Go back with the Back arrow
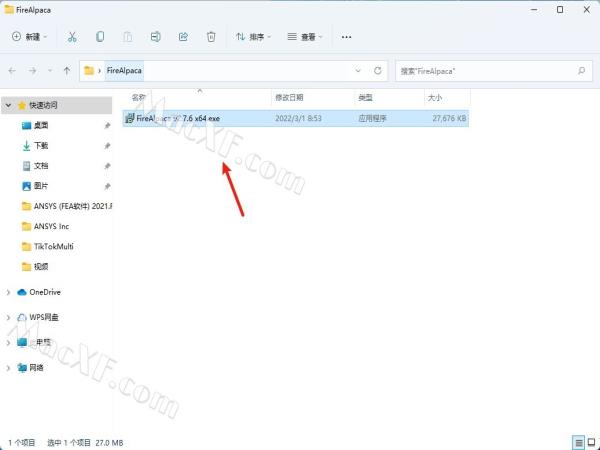600x450 pixels. coord(12,70)
